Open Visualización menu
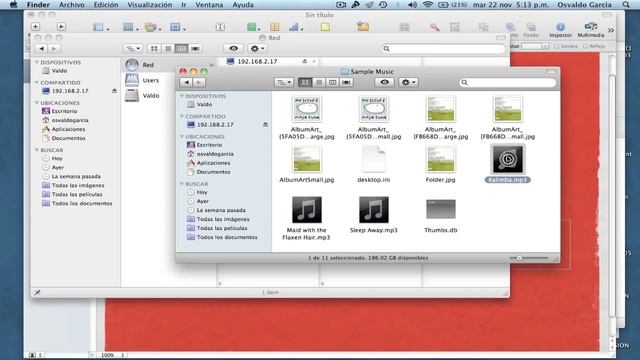The width and height of the screenshot is (640, 360). pyautogui.click(x=149, y=5)
